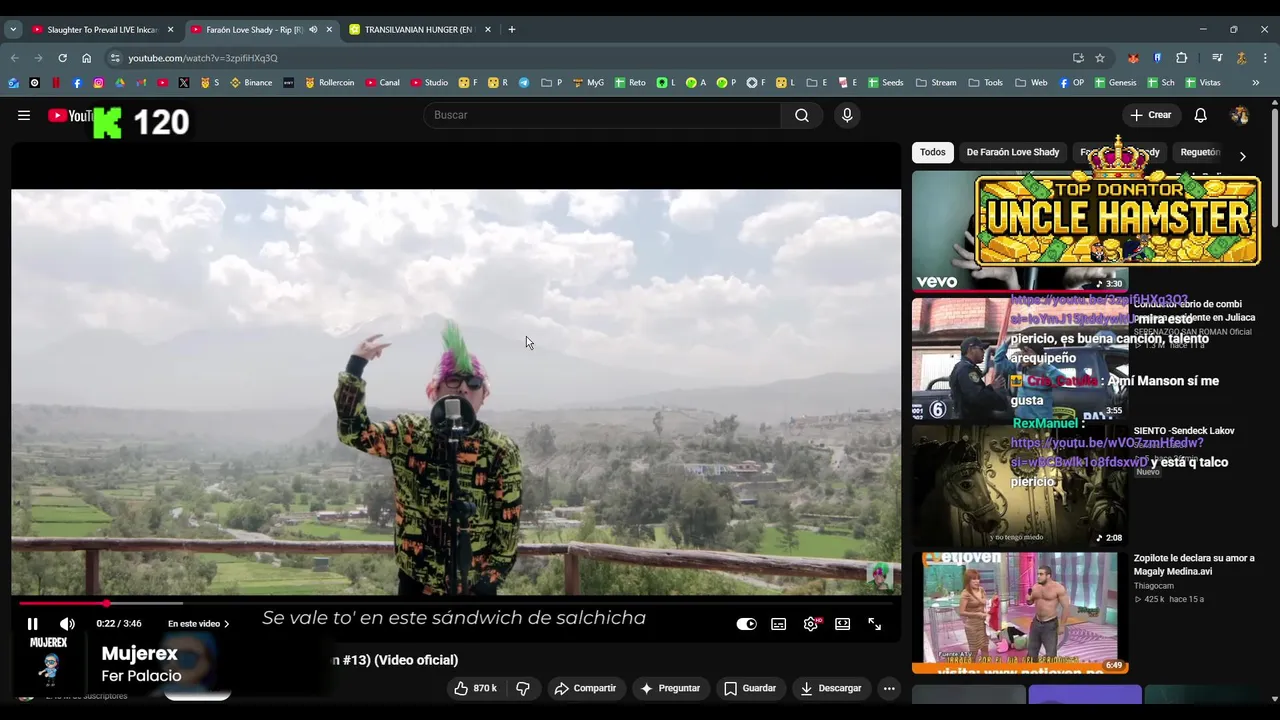Image resolution: width=1280 pixels, height=720 pixels.
Task: Click the search magnifier button
Action: (x=802, y=115)
